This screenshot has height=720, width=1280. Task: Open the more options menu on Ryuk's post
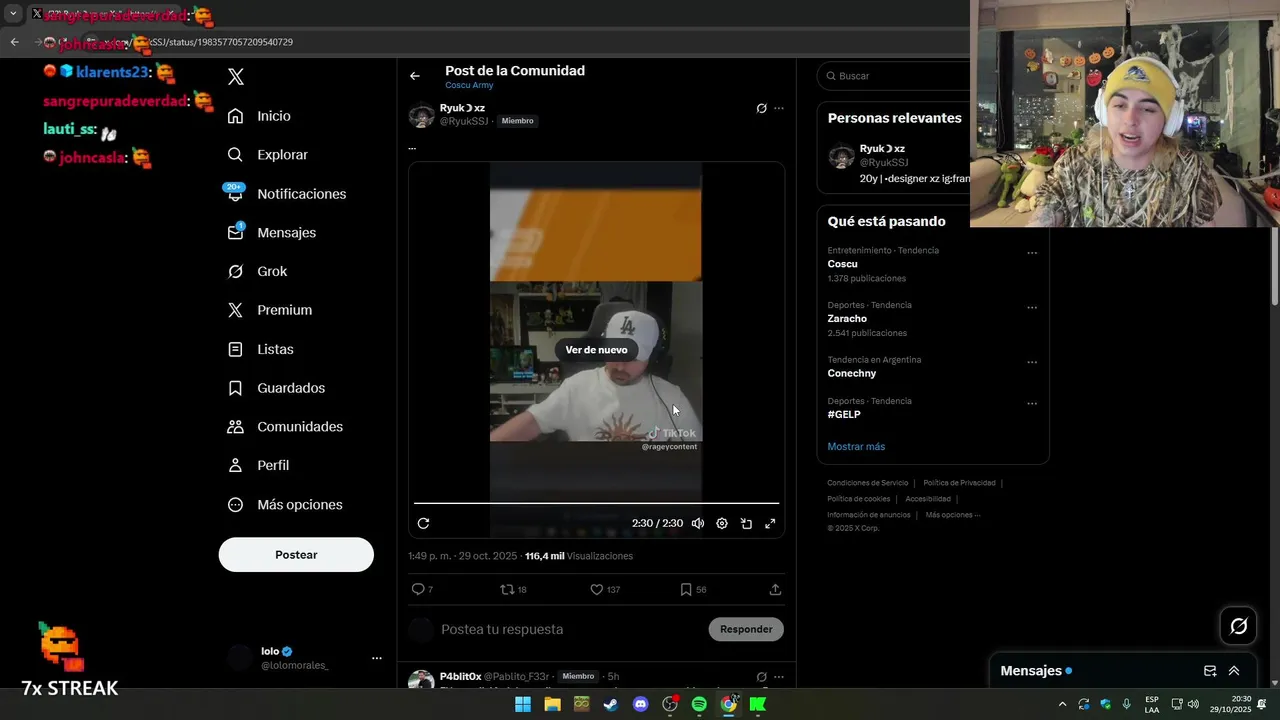click(x=779, y=108)
